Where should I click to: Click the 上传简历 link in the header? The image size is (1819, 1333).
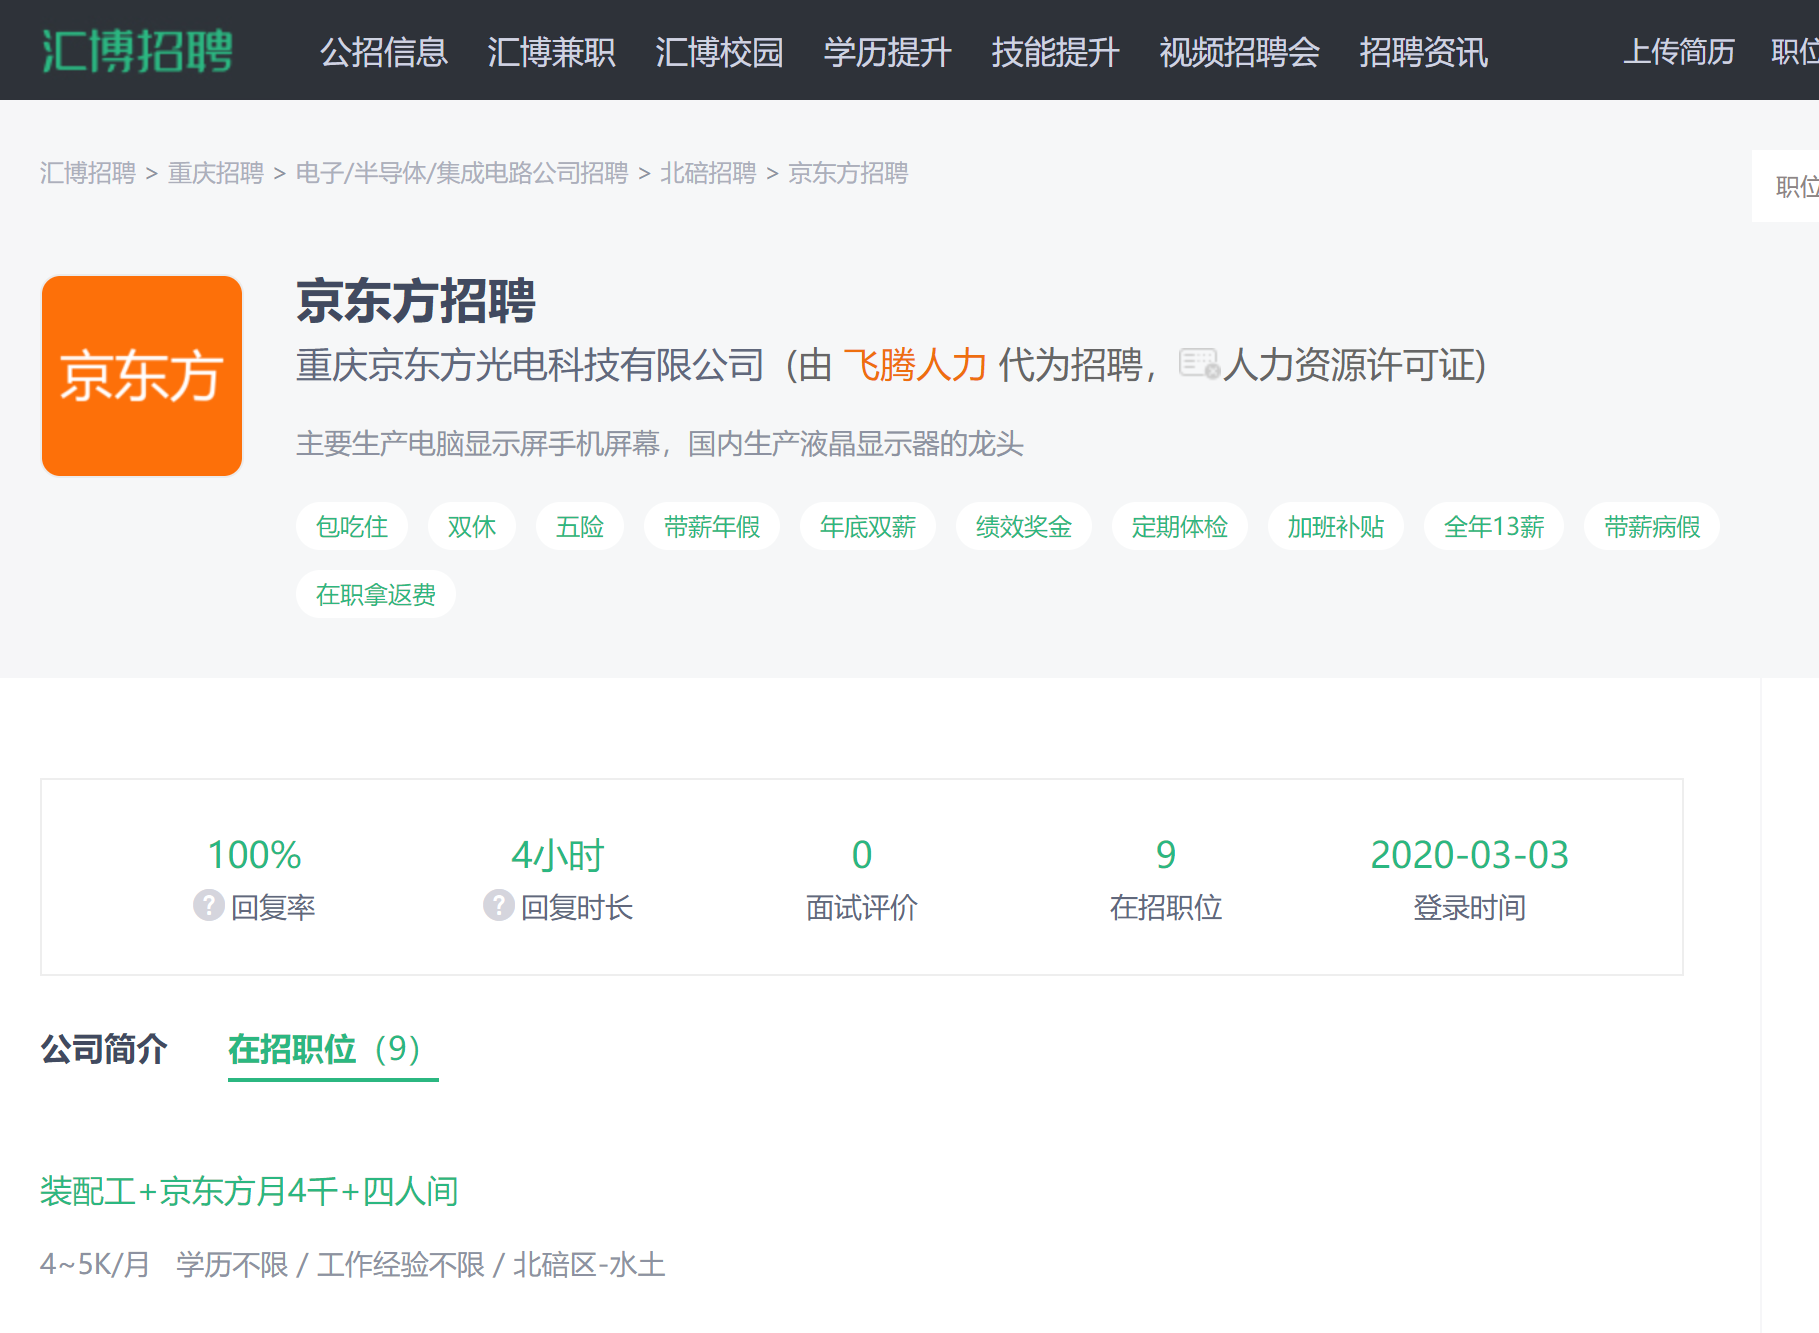click(x=1679, y=51)
